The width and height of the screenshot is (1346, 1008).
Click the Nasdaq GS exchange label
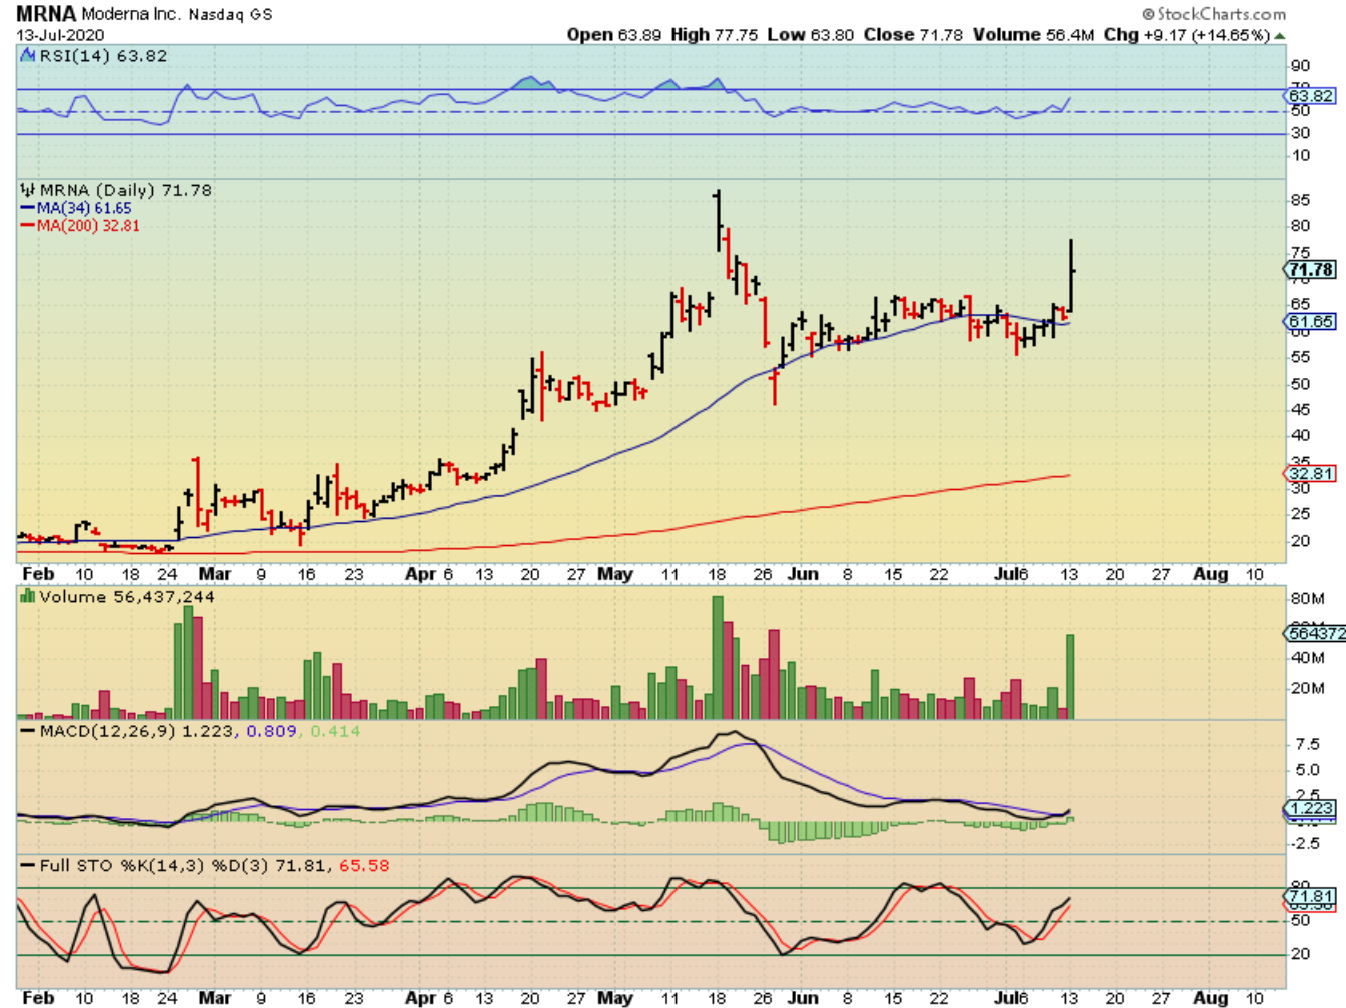230,14
